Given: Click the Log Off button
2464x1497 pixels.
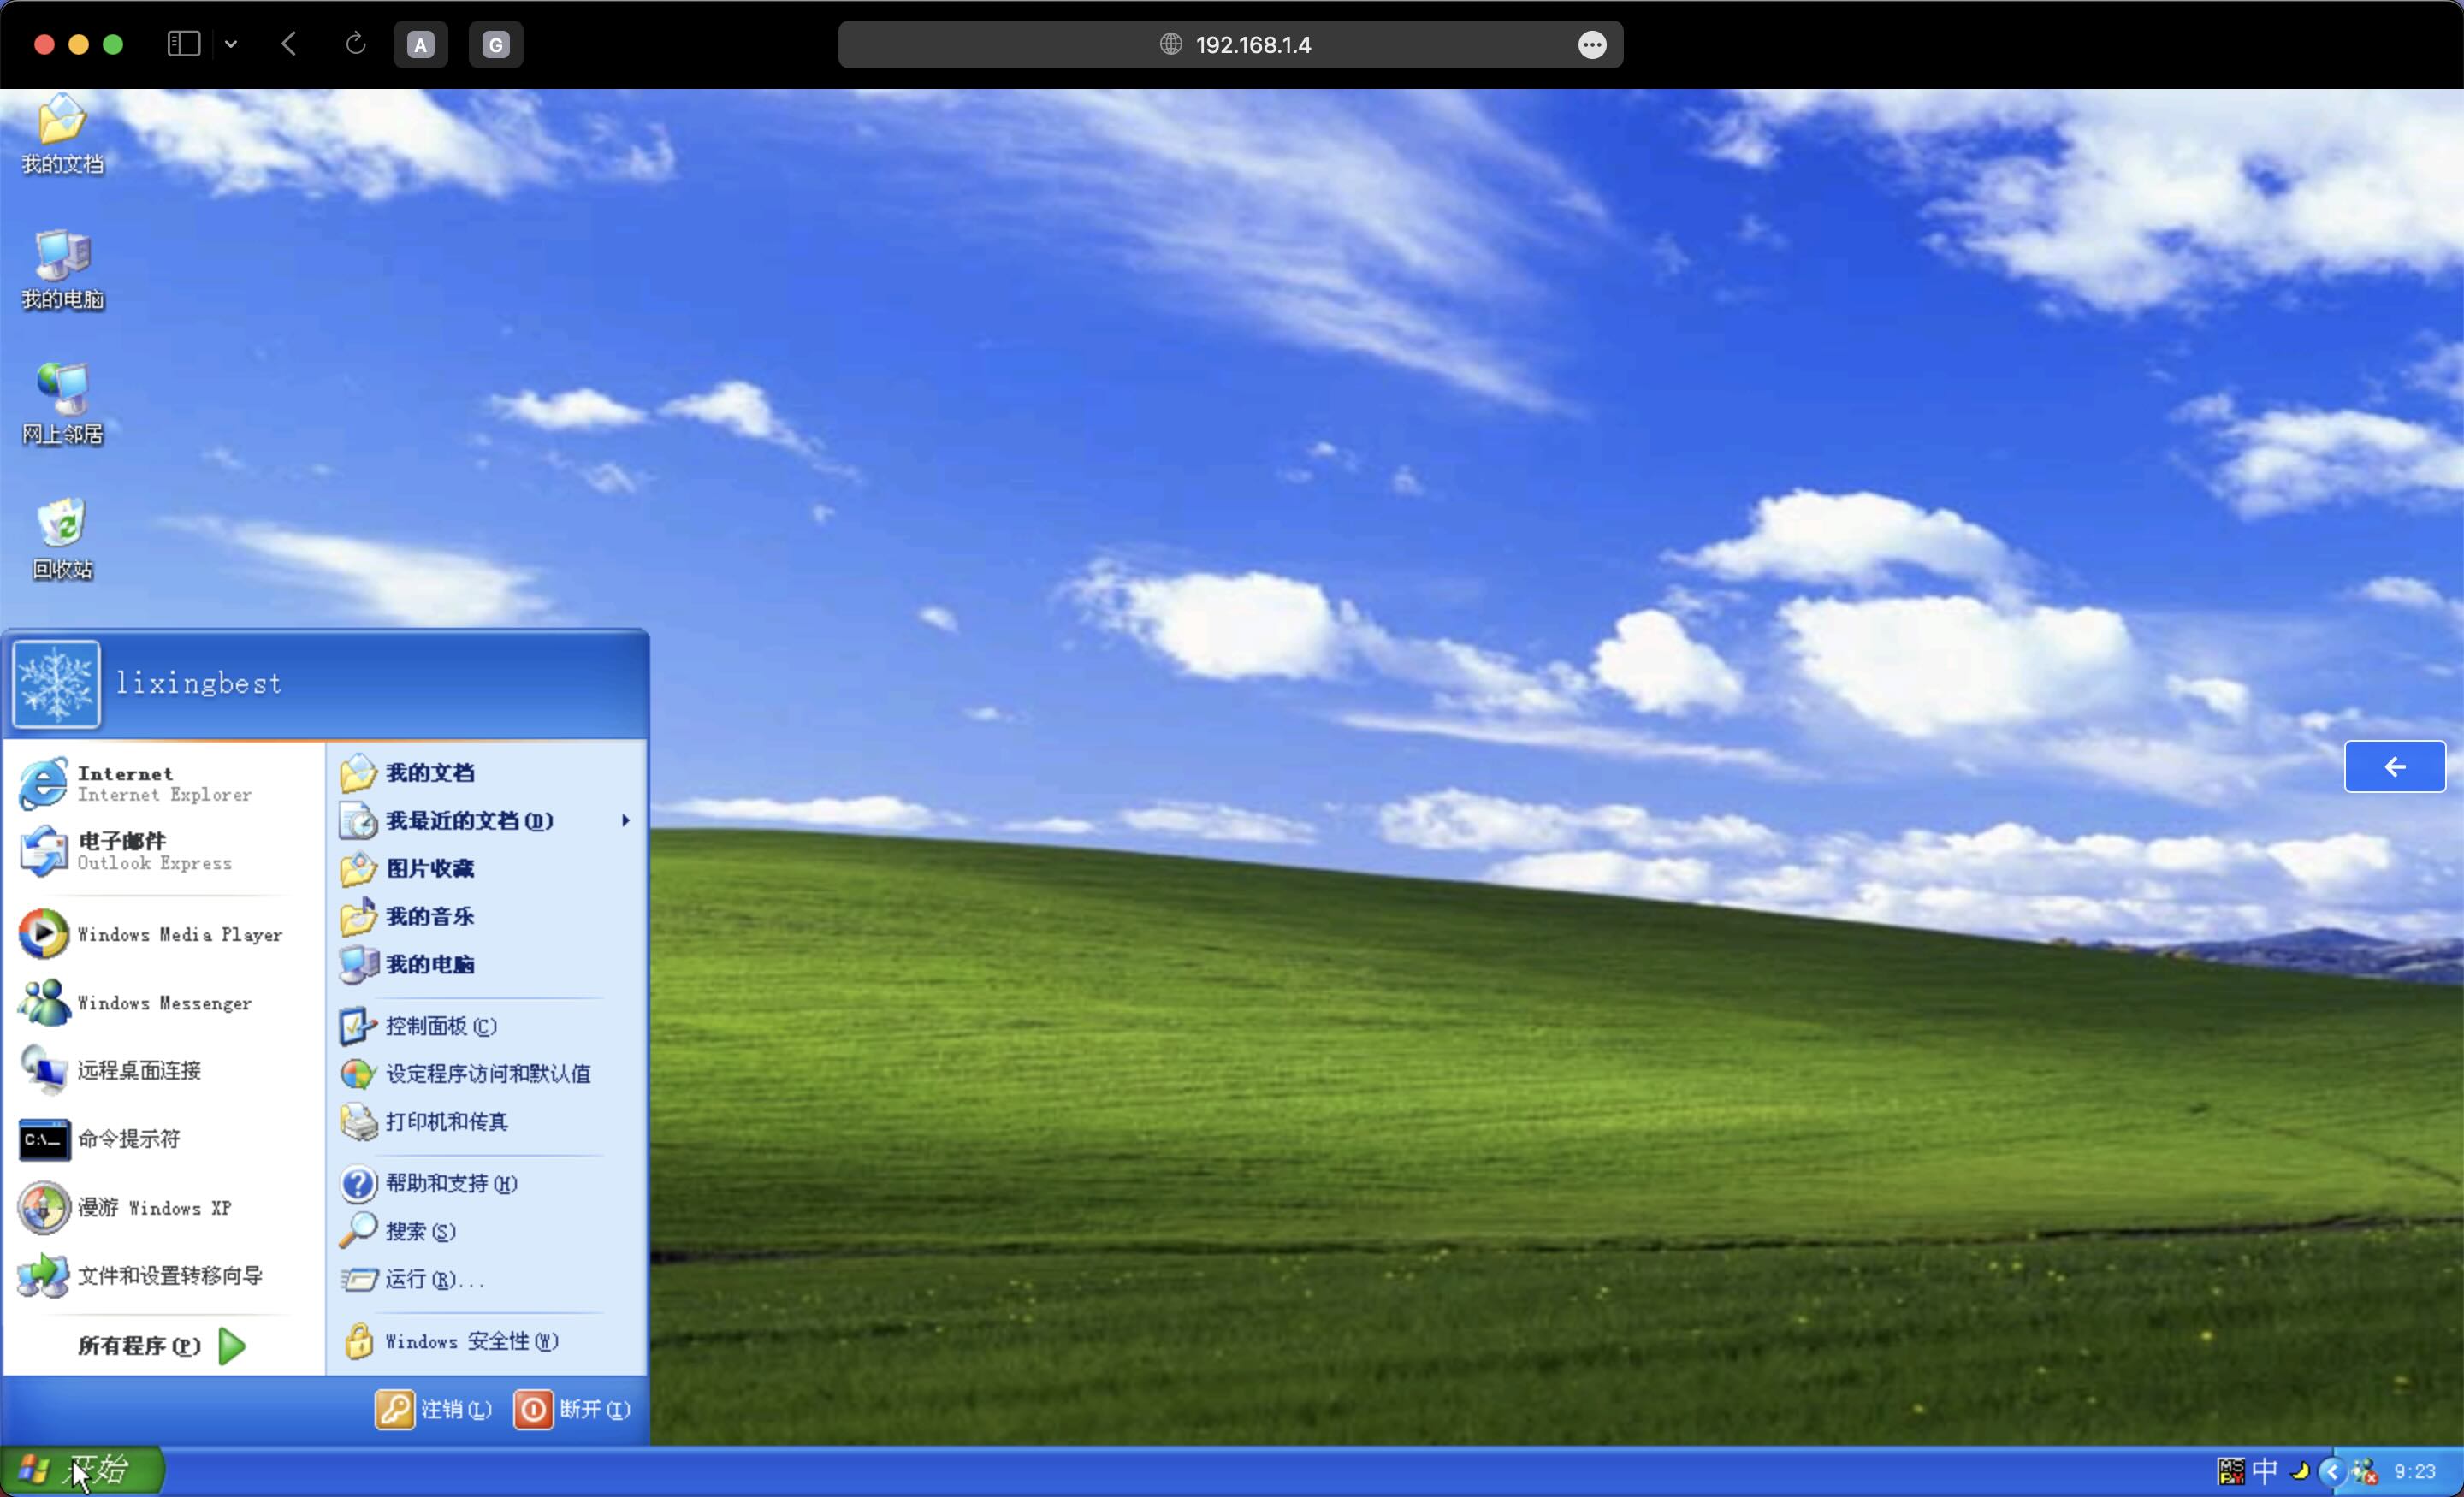Looking at the screenshot, I should point(434,1409).
